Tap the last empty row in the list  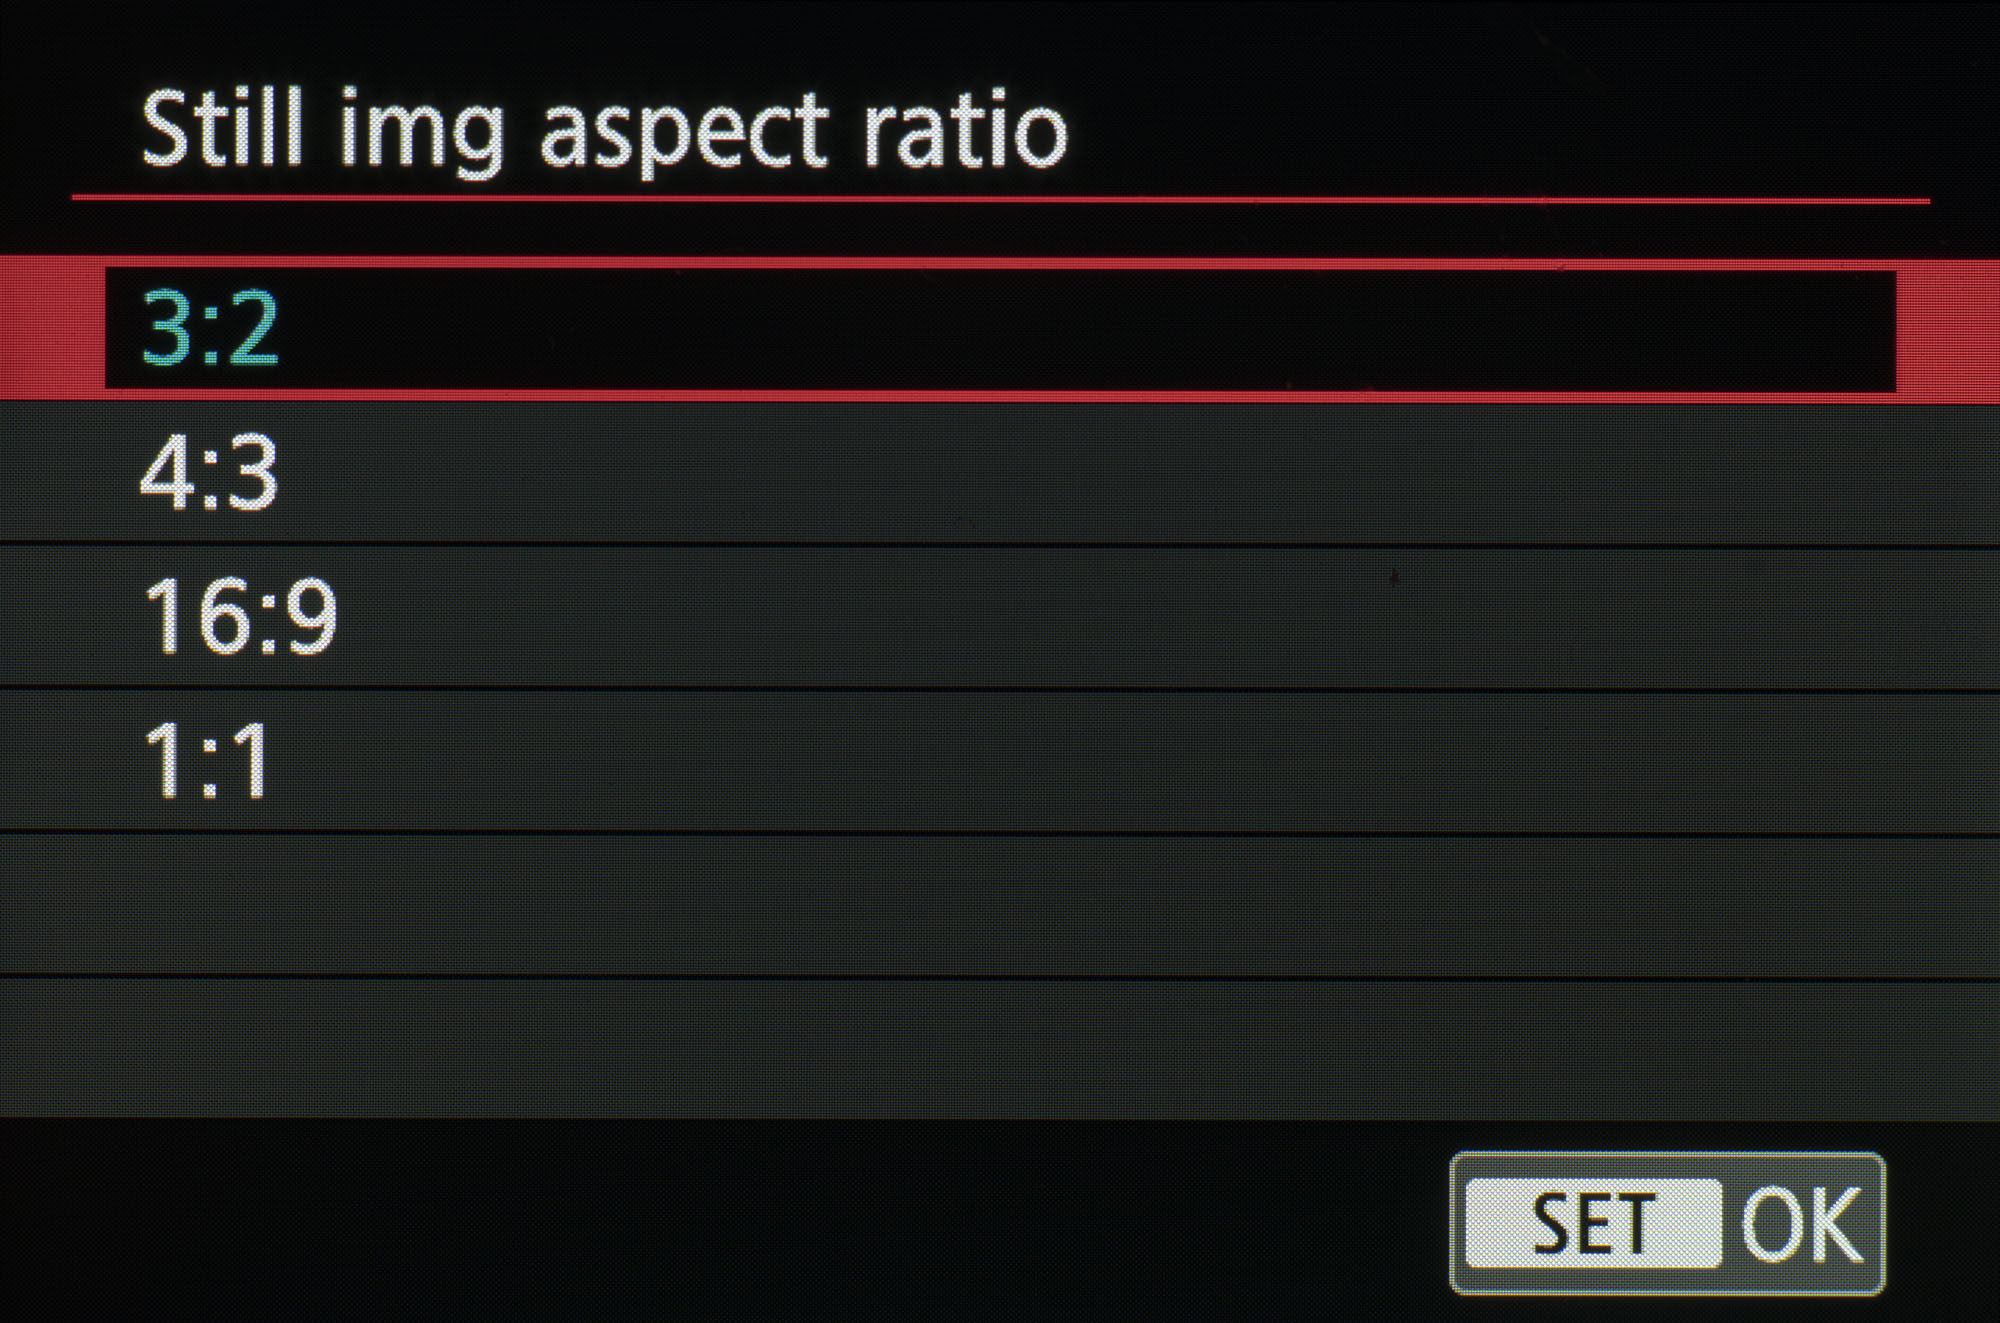pos(1000,1047)
